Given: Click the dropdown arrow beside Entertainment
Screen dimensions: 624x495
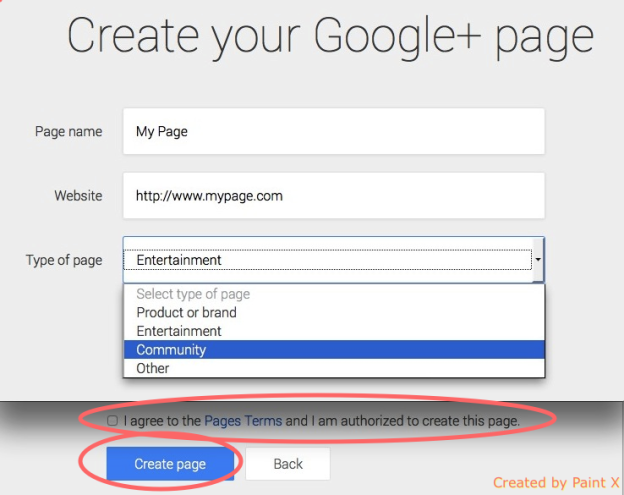Looking at the screenshot, I should pos(539,260).
